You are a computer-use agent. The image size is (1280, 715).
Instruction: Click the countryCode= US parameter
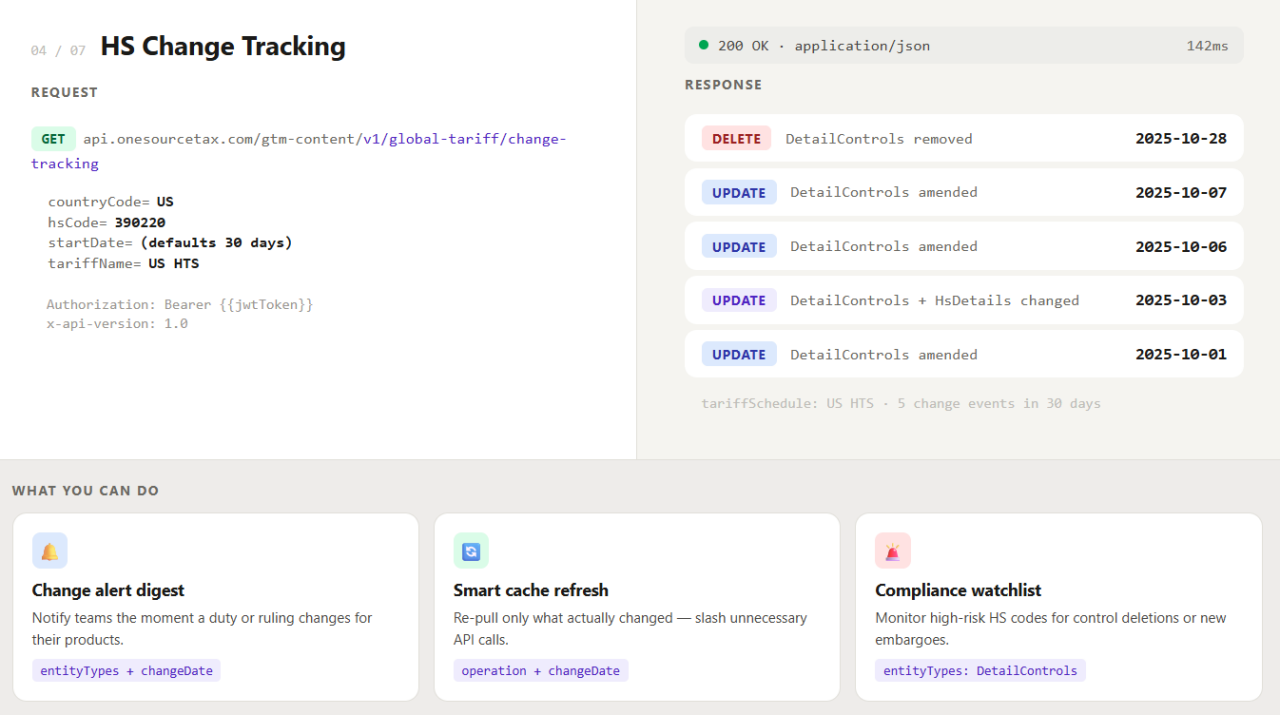[111, 202]
